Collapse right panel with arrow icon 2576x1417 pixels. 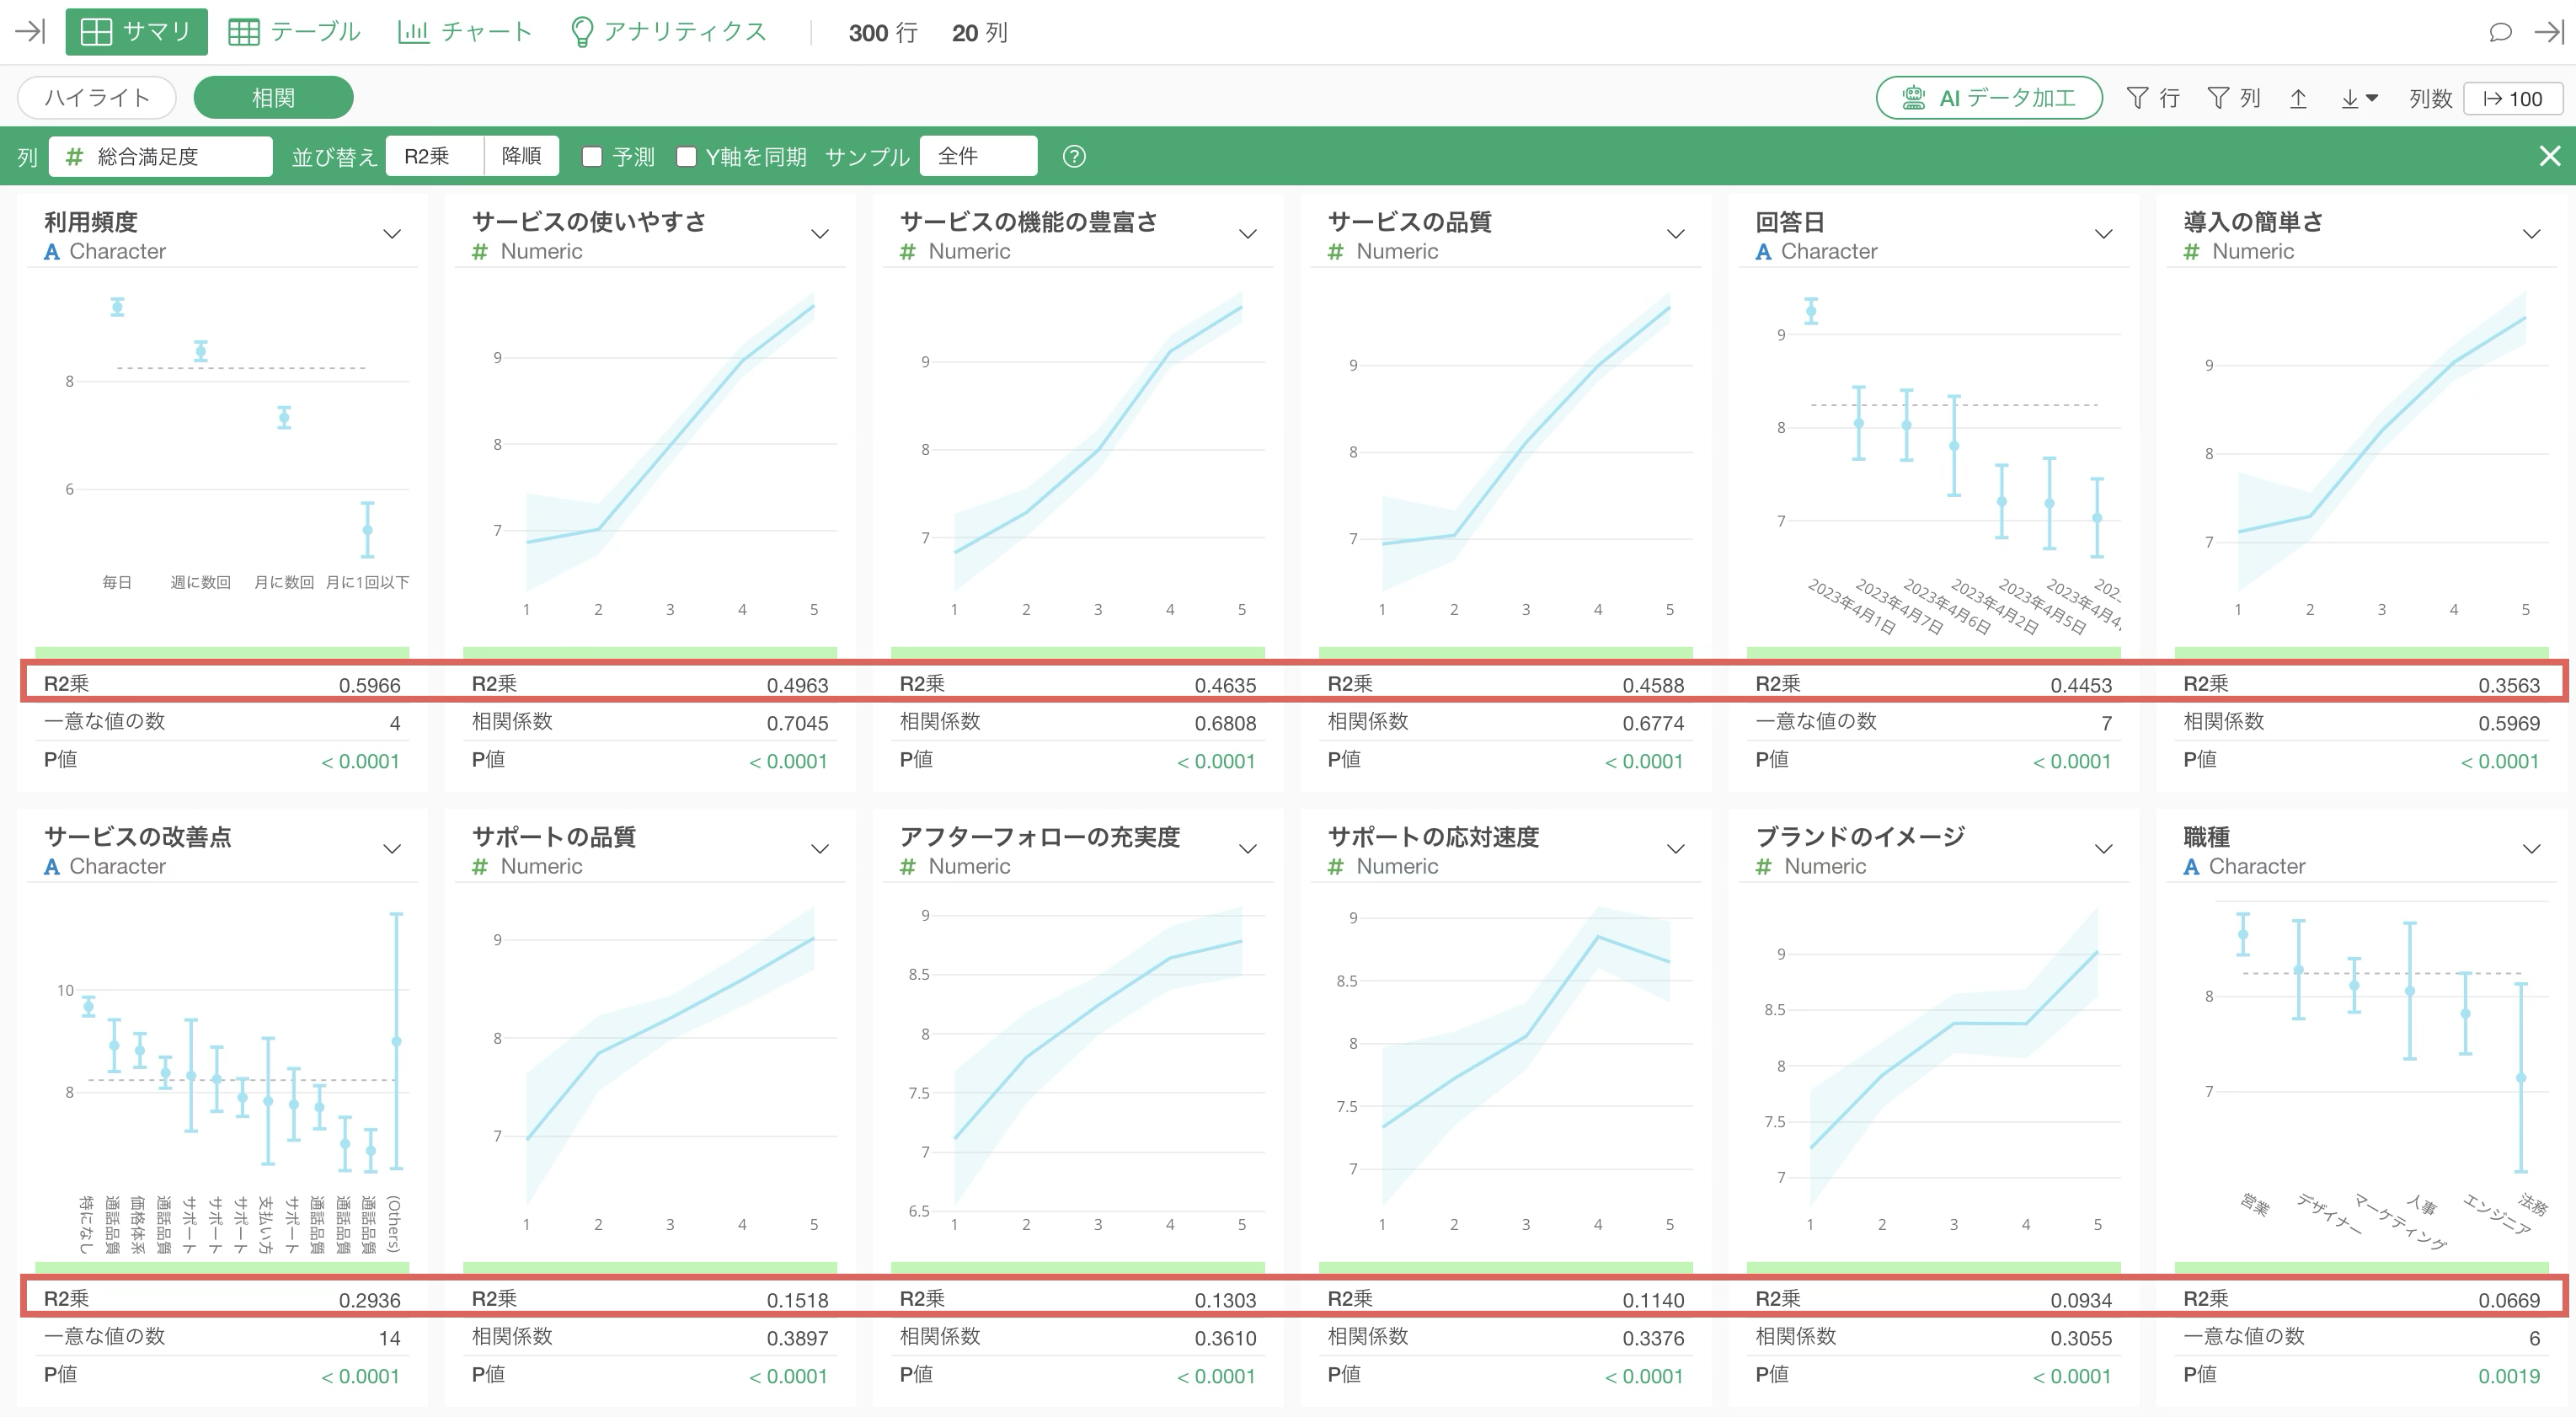click(2549, 32)
